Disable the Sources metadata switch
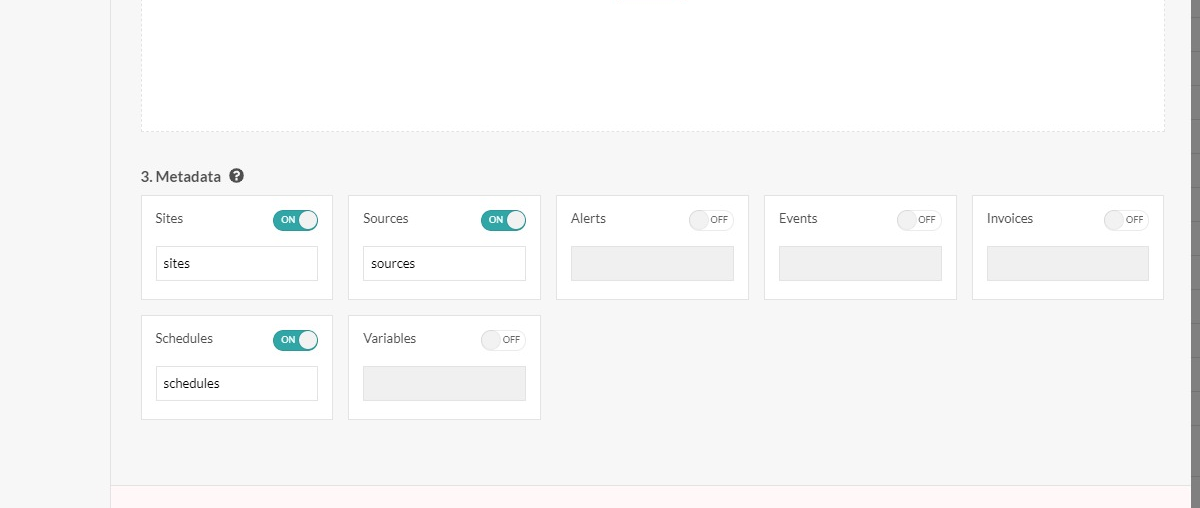Image resolution: width=1200 pixels, height=508 pixels. [x=503, y=220]
